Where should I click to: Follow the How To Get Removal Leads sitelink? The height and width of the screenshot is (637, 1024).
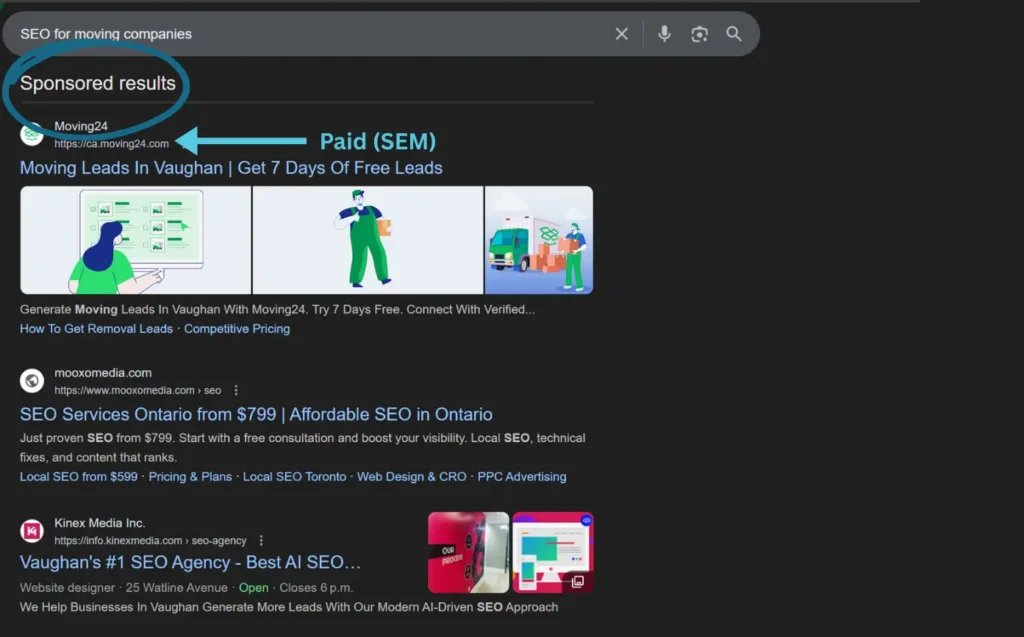[96, 328]
